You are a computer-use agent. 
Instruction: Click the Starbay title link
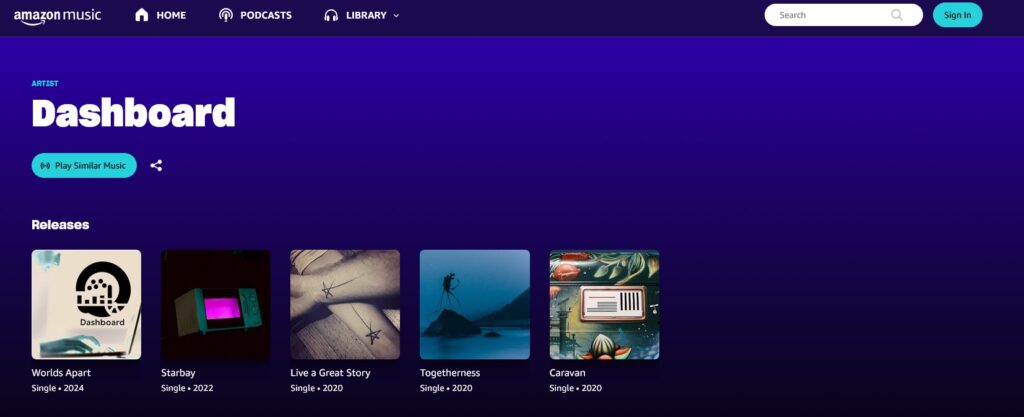coord(178,373)
